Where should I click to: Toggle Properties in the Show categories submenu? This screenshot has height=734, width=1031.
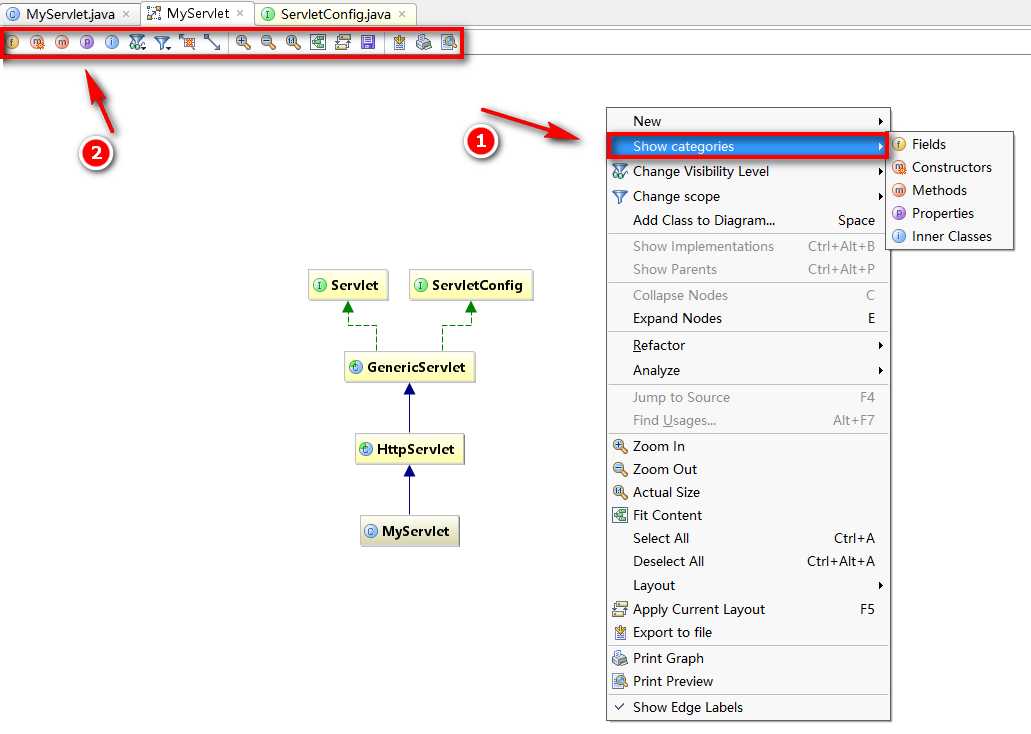click(950, 213)
